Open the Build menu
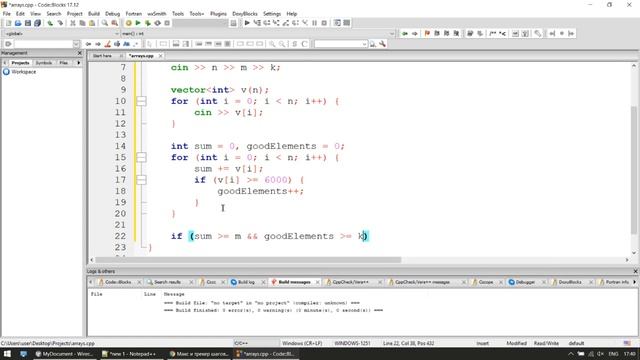 [x=94, y=13]
